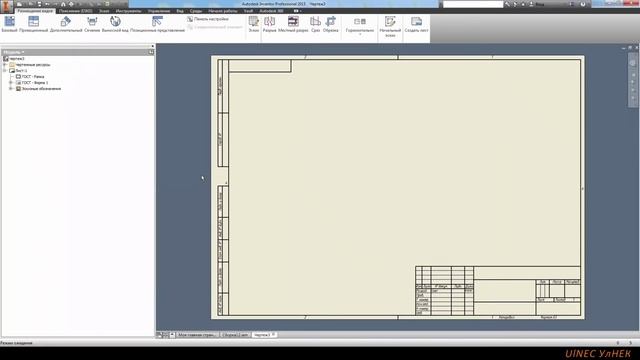Expand the Чертежные ресурсы folder
This screenshot has height=360, width=640.
(x=5, y=65)
